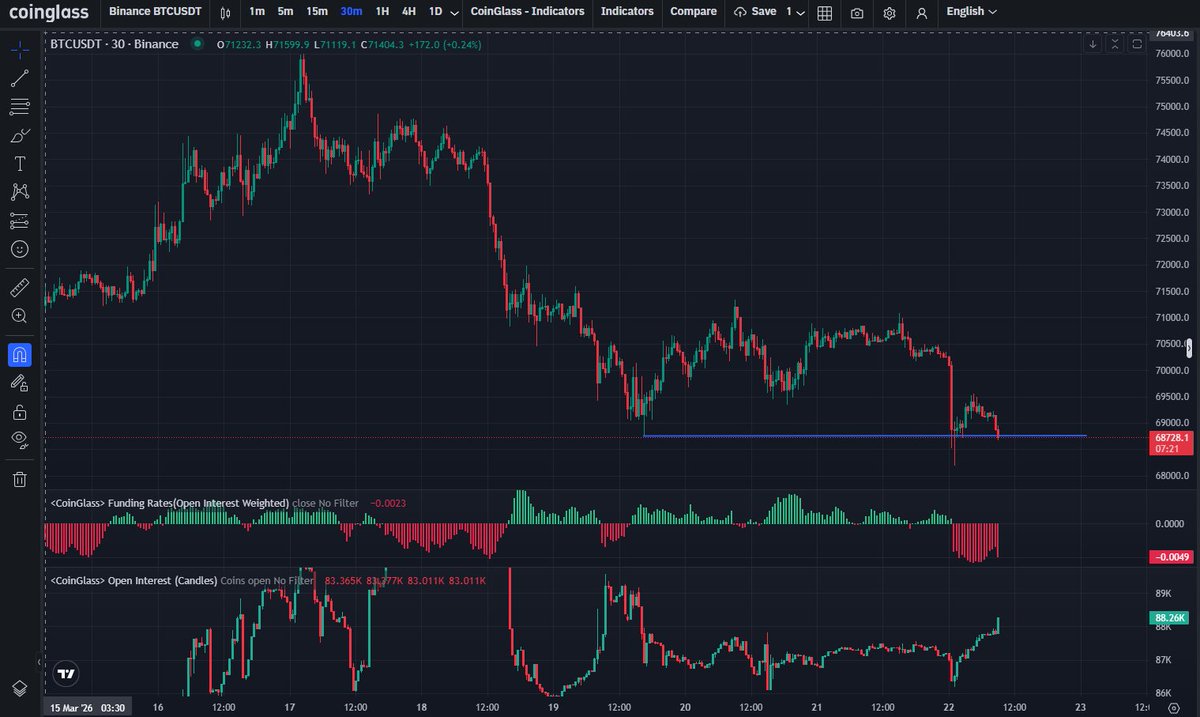Switch to the 1D timeframe

pos(435,12)
